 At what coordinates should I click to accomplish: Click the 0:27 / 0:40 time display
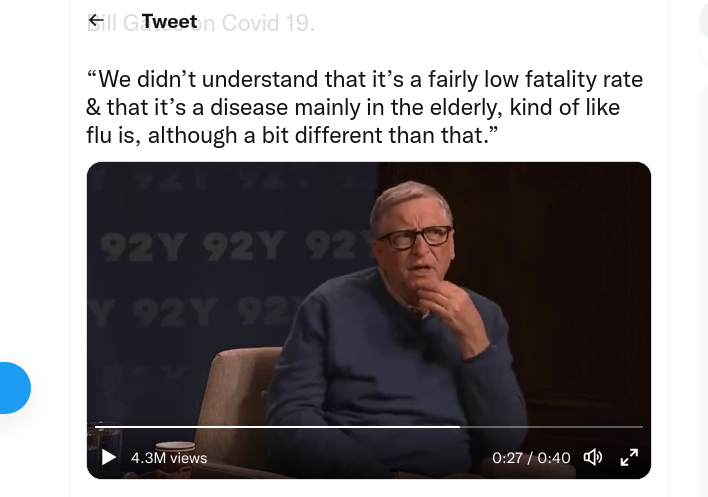click(x=531, y=458)
